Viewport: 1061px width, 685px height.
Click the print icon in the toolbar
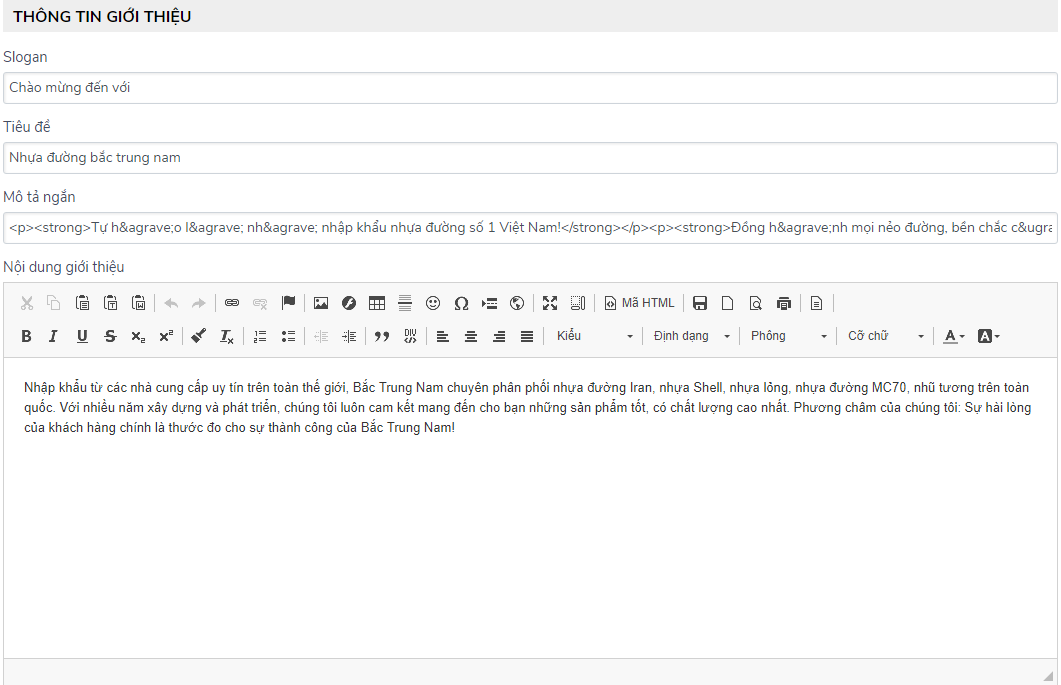coord(784,303)
